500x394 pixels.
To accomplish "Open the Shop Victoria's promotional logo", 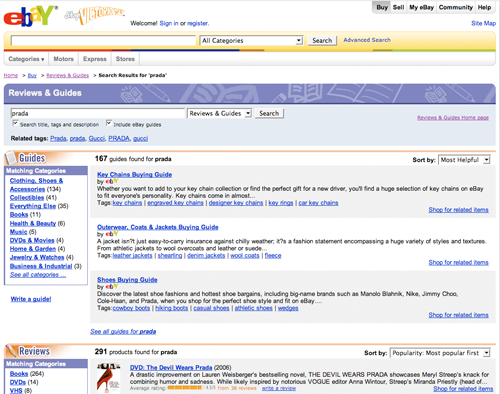I will [95, 15].
